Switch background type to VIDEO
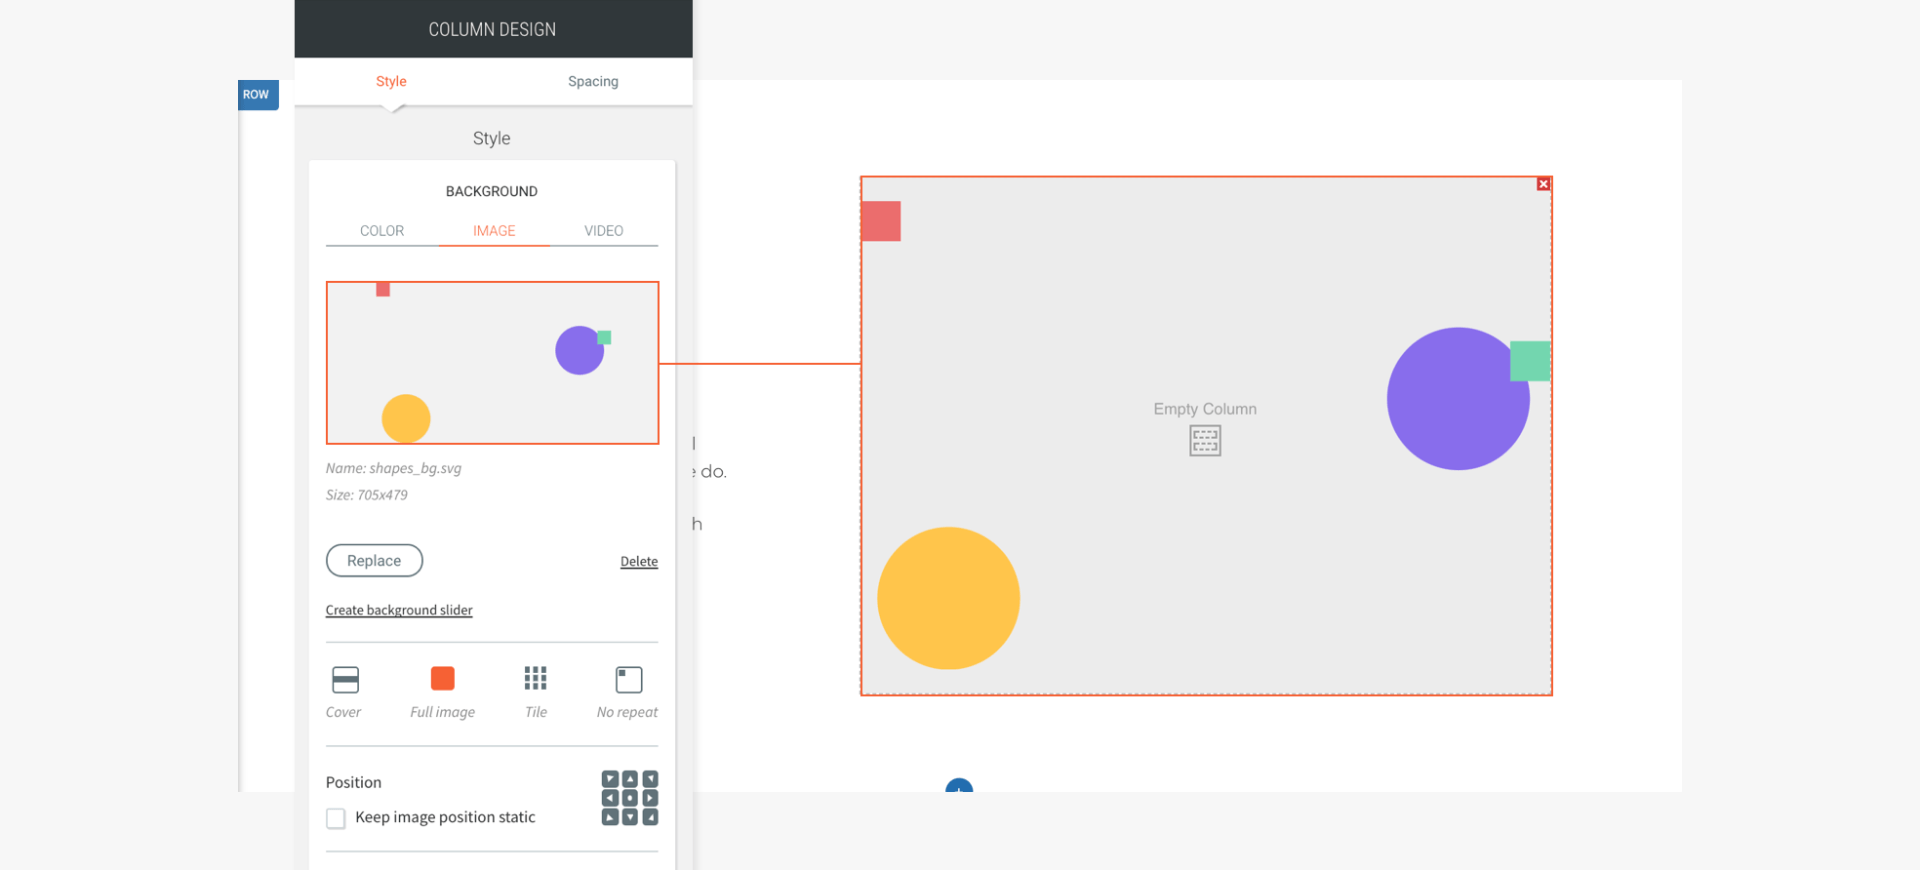The width and height of the screenshot is (1920, 870). point(604,231)
